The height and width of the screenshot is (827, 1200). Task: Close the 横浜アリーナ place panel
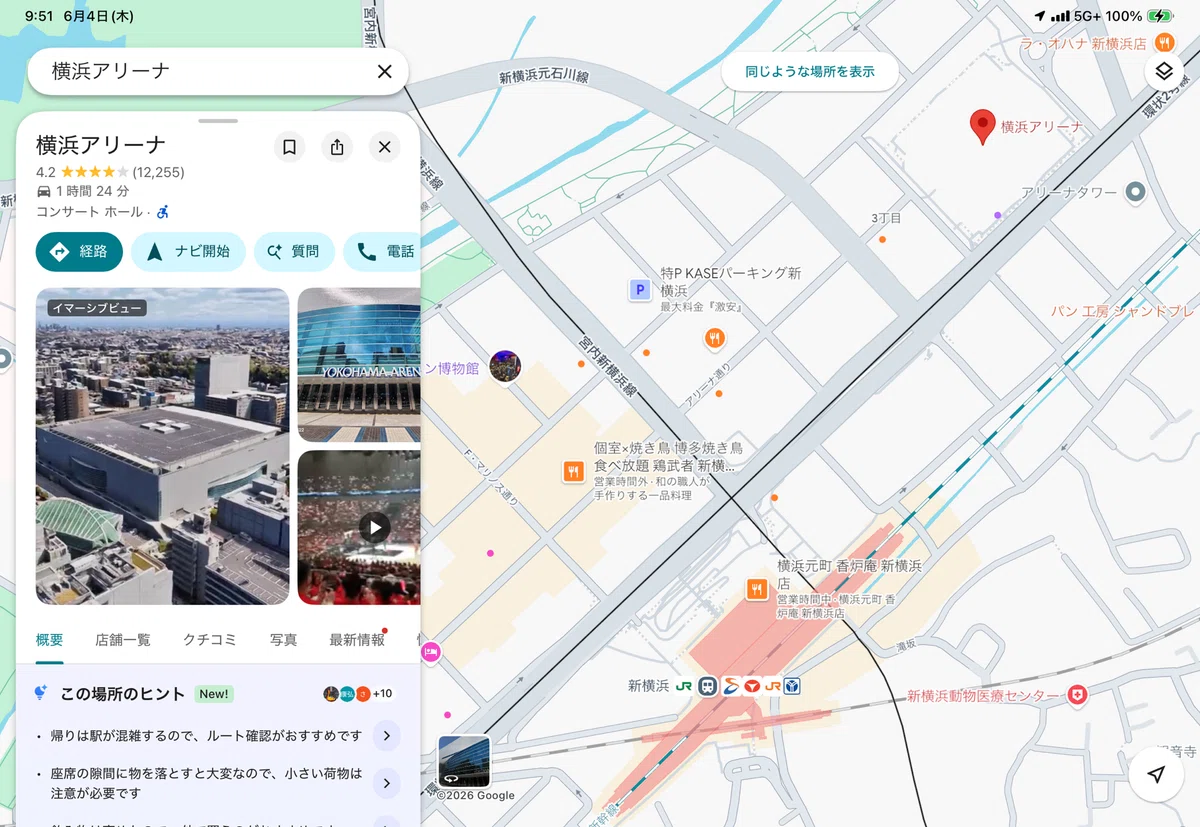click(384, 147)
